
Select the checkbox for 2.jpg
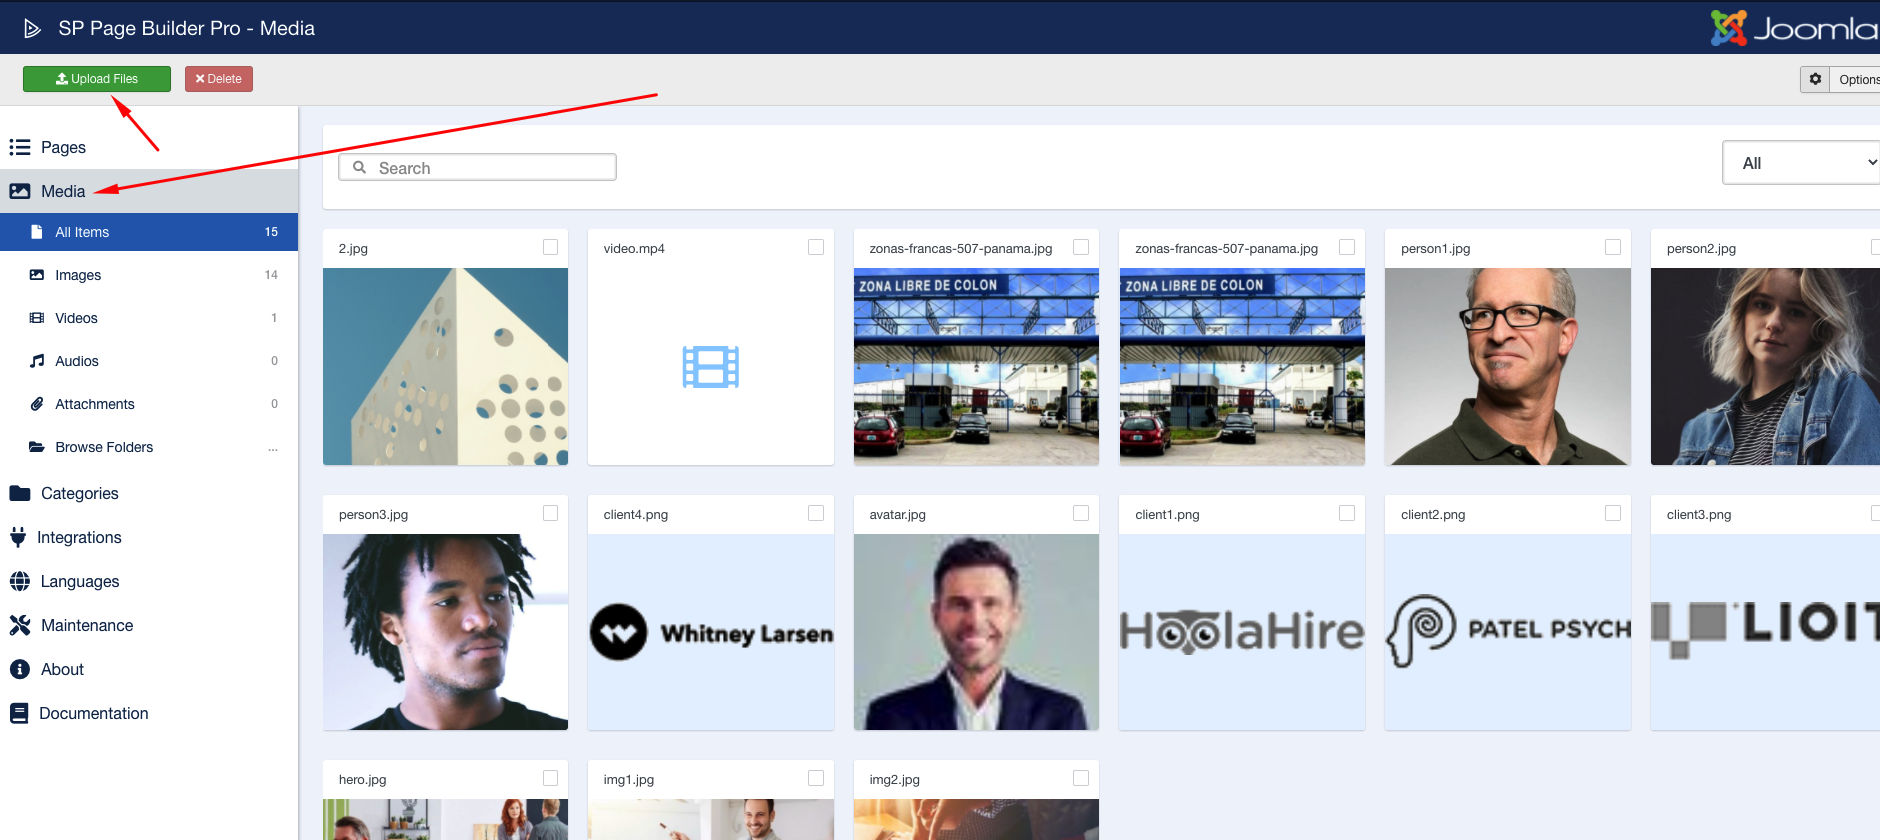tap(550, 247)
